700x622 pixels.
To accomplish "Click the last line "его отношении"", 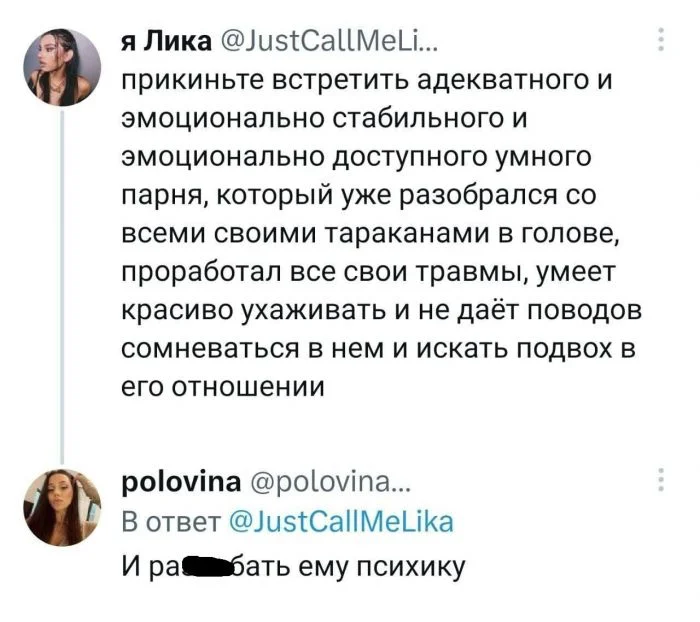I will point(223,385).
